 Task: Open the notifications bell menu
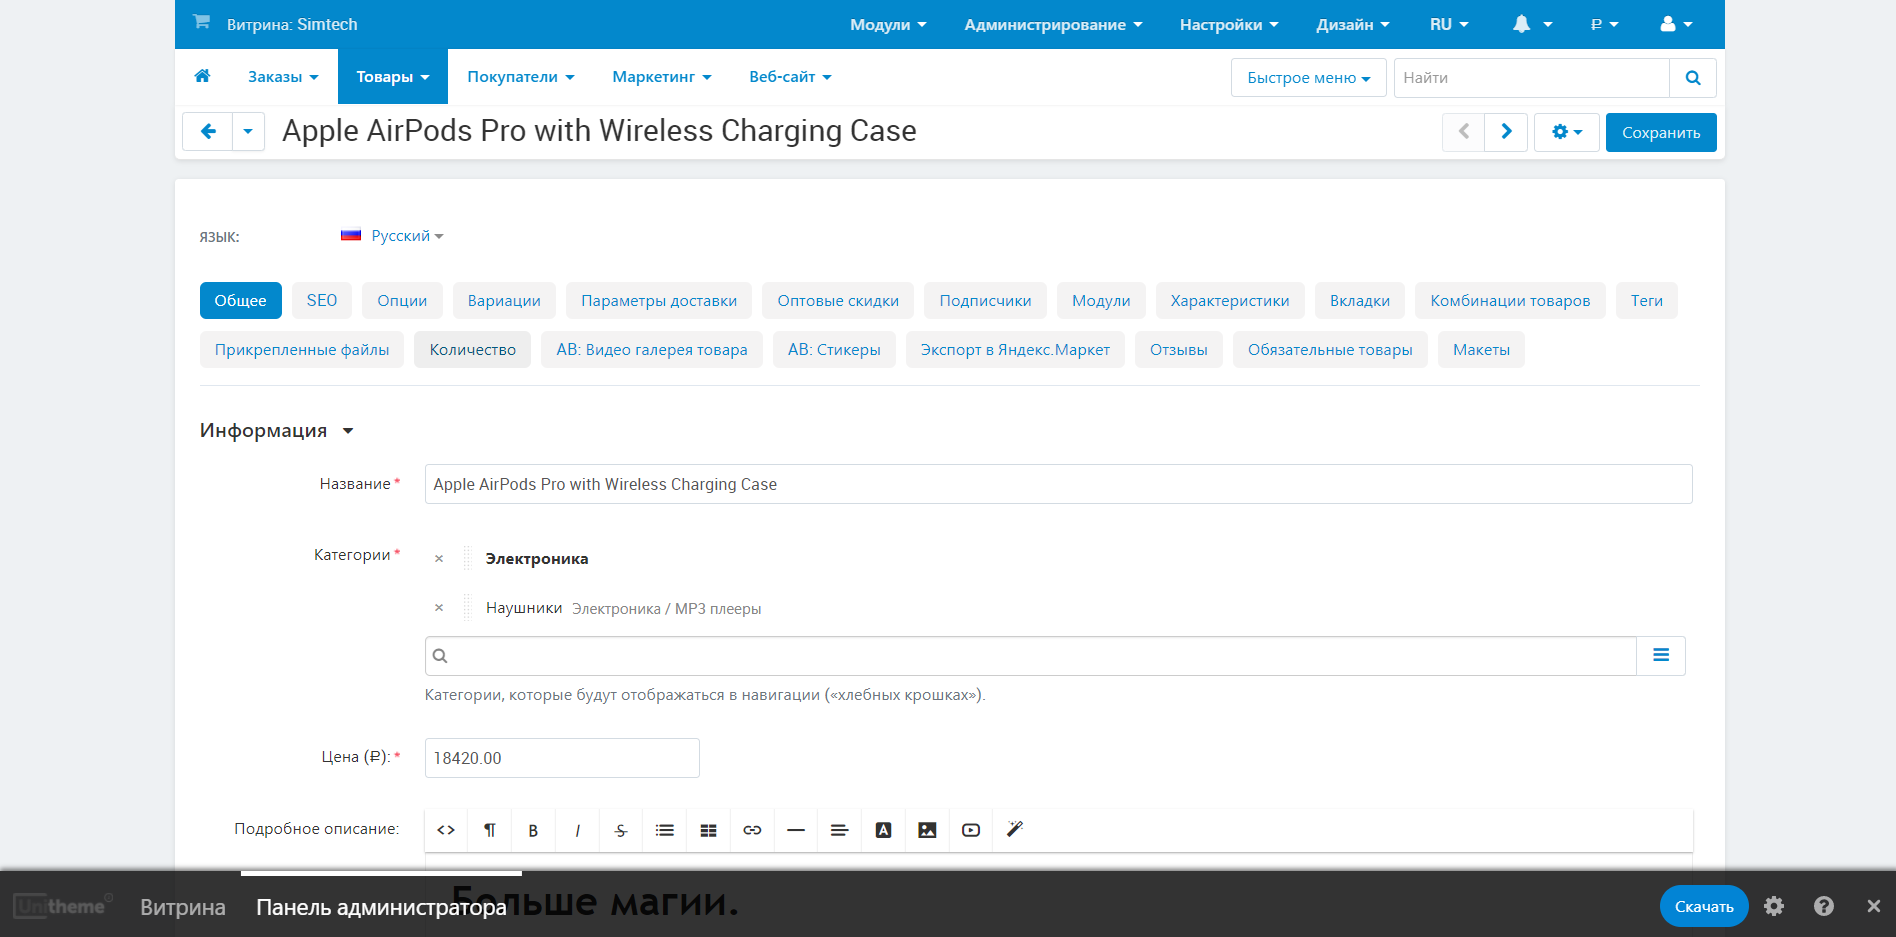[x=1531, y=24]
